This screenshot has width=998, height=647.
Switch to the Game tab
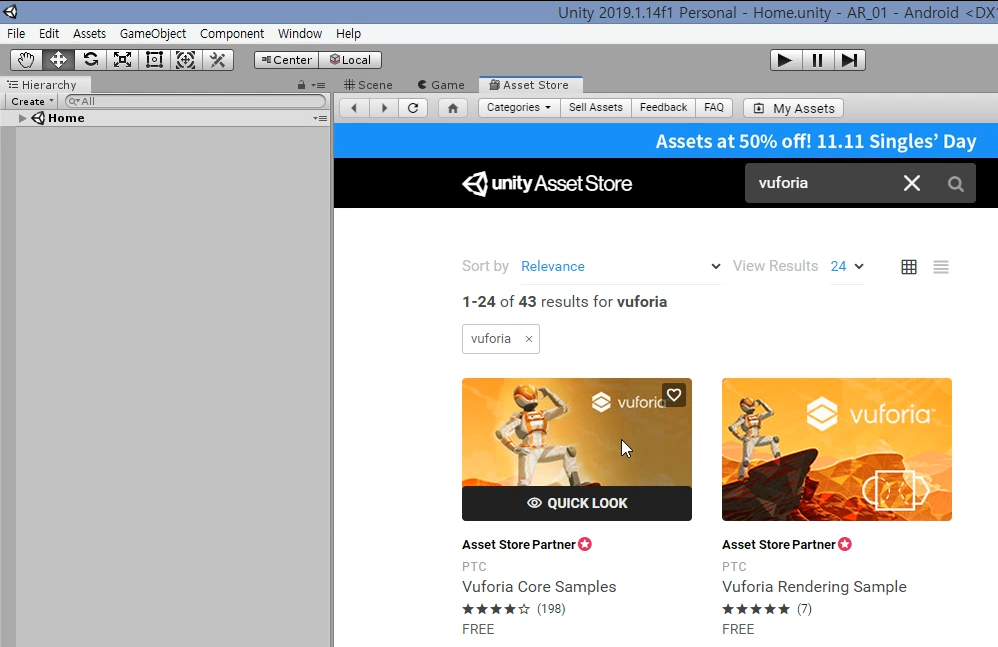click(x=441, y=85)
